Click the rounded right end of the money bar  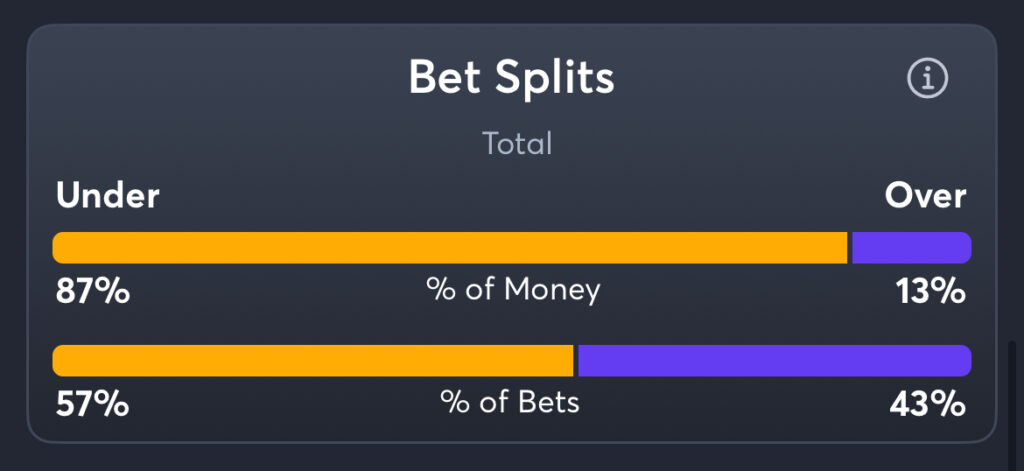click(963, 248)
